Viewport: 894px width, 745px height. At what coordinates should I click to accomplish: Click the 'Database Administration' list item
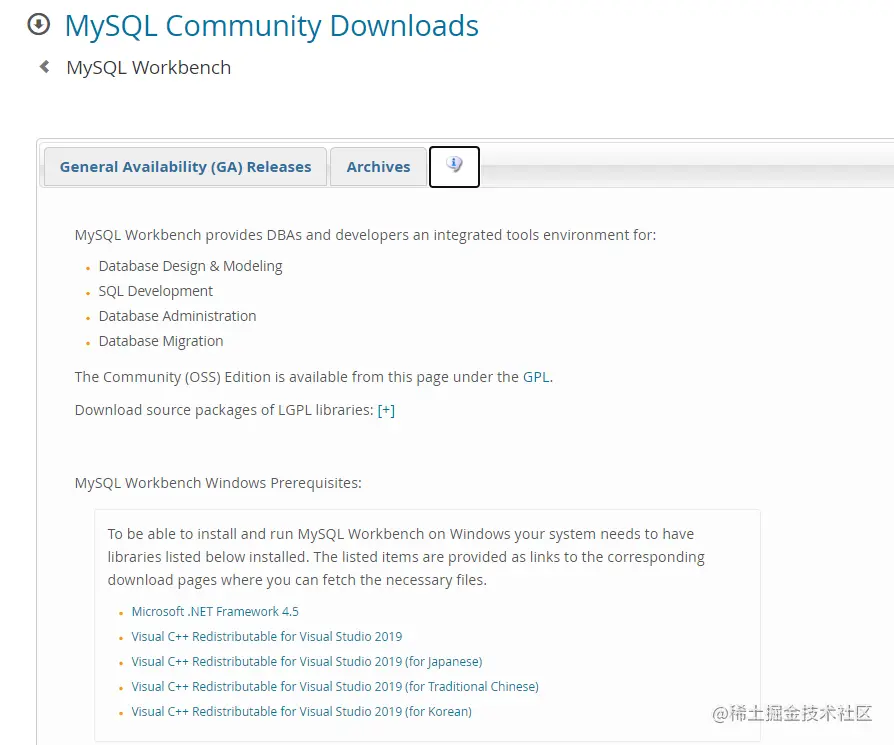(x=177, y=316)
